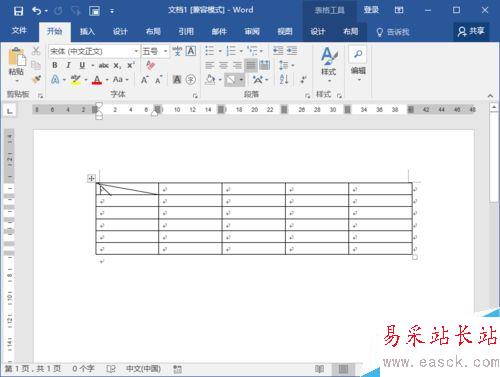Grow font size with larger A

(145, 80)
